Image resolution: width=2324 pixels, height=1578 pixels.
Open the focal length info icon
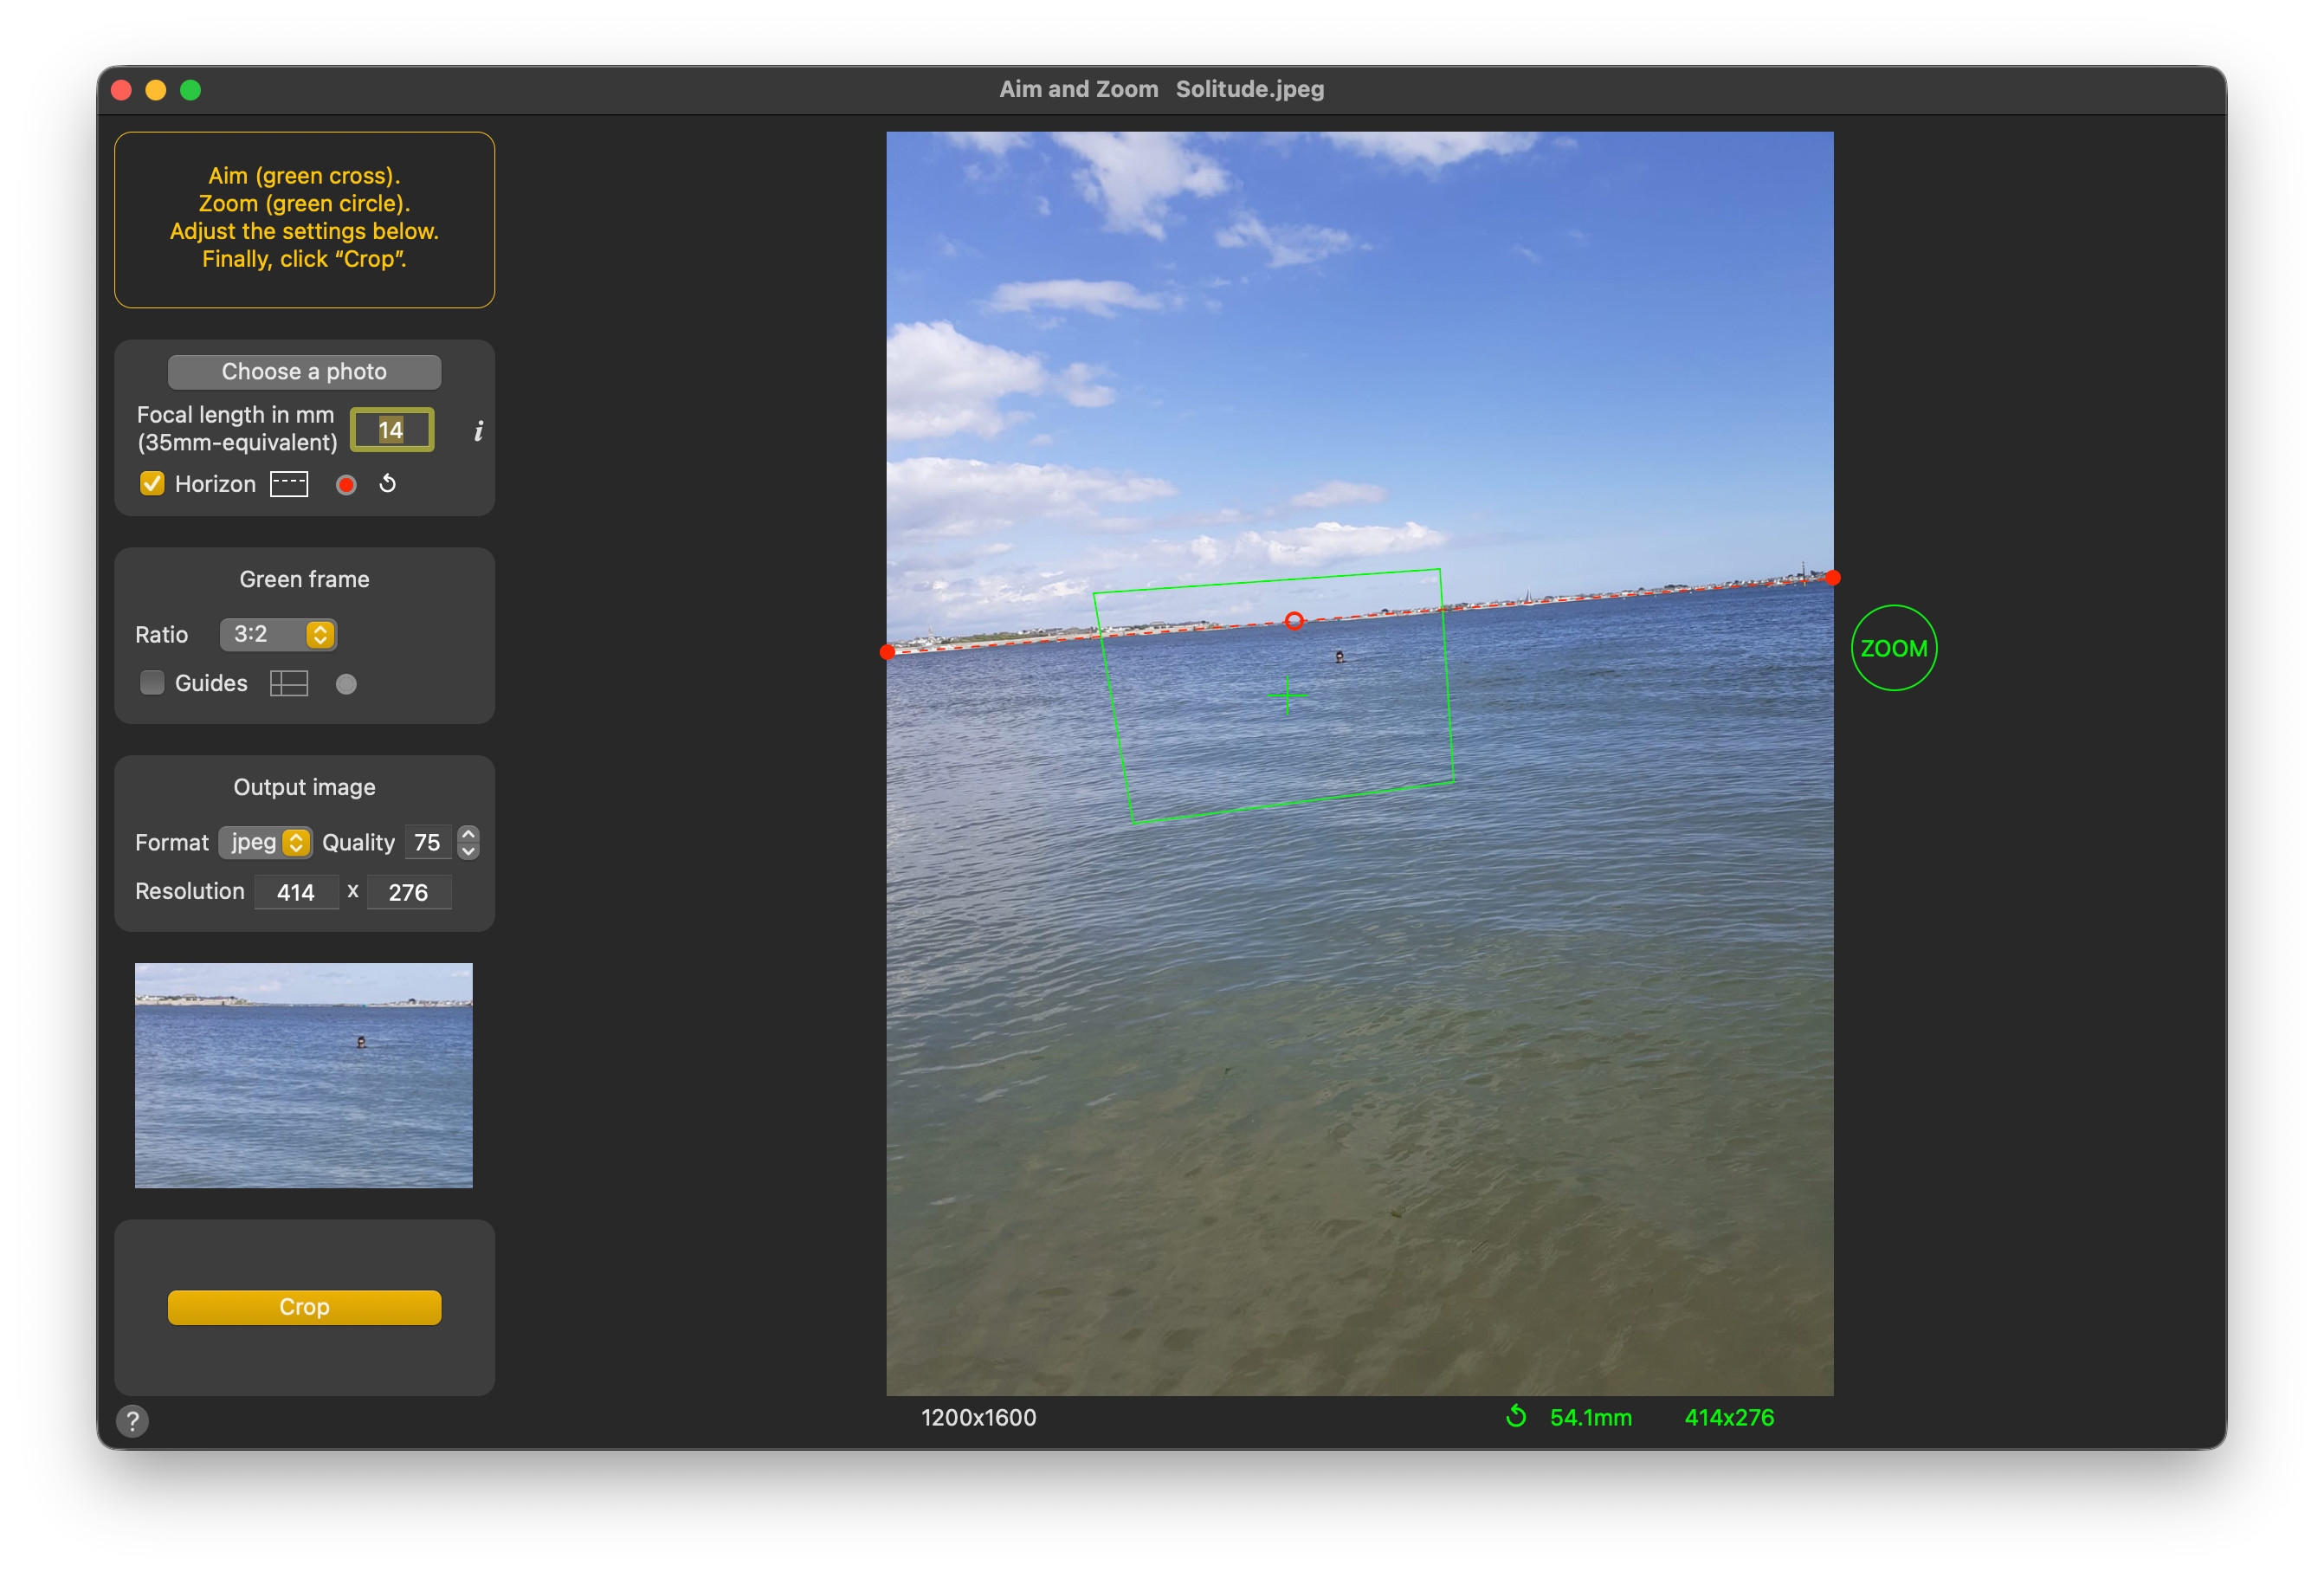pos(478,431)
